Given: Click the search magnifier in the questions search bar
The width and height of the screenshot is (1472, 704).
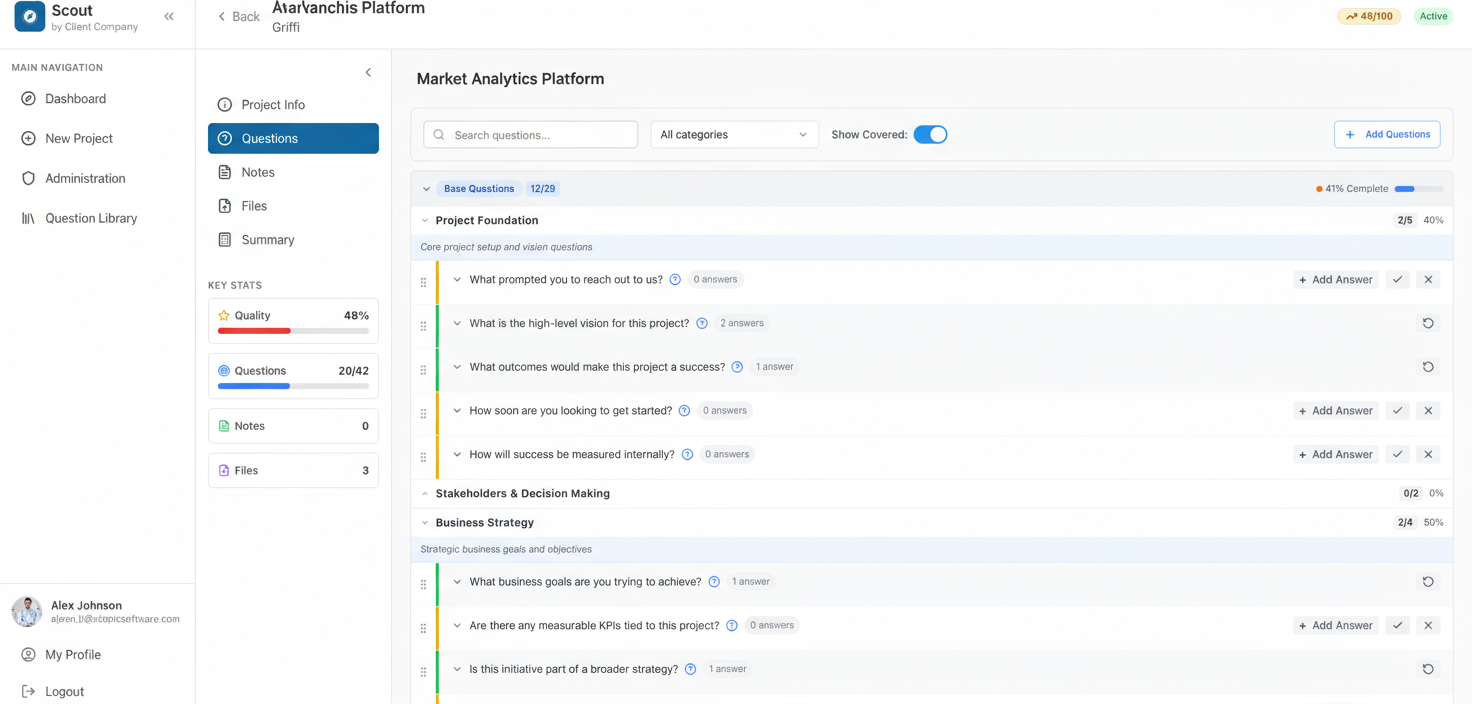Looking at the screenshot, I should coord(440,134).
